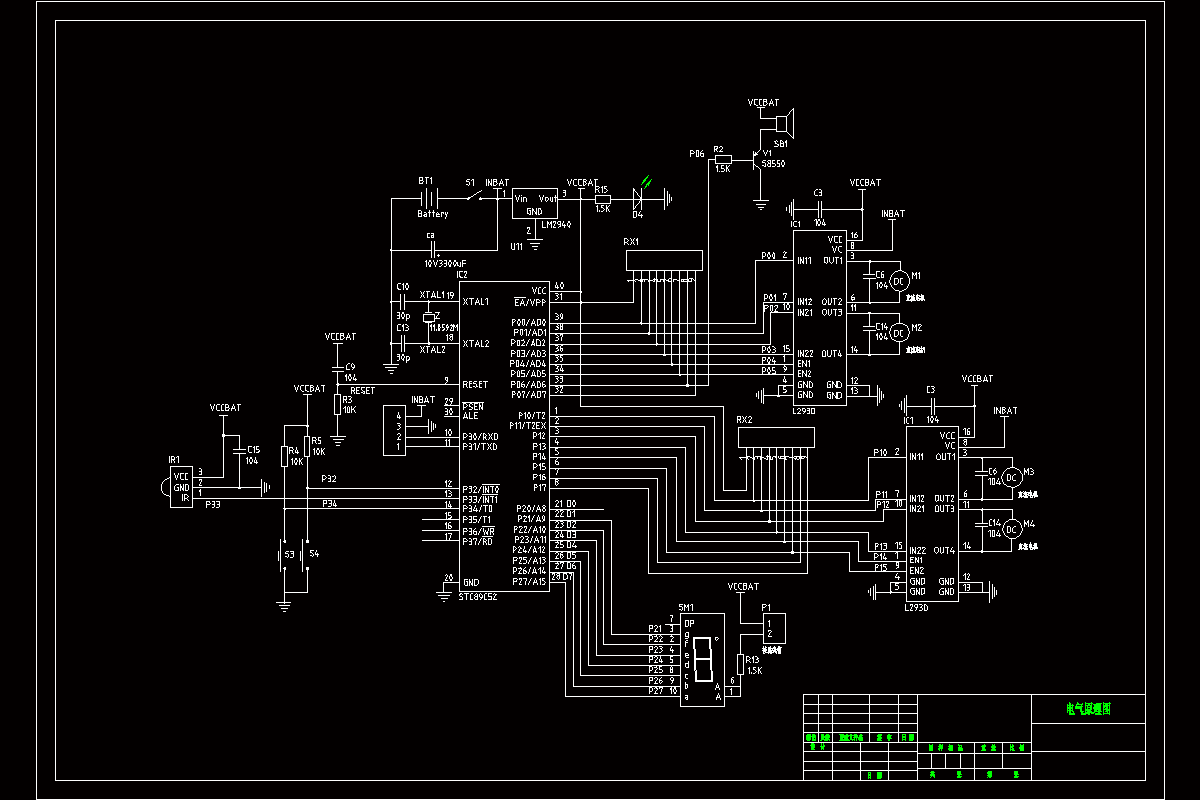Select resistor R3 10K
This screenshot has height=800, width=1200.
338,404
